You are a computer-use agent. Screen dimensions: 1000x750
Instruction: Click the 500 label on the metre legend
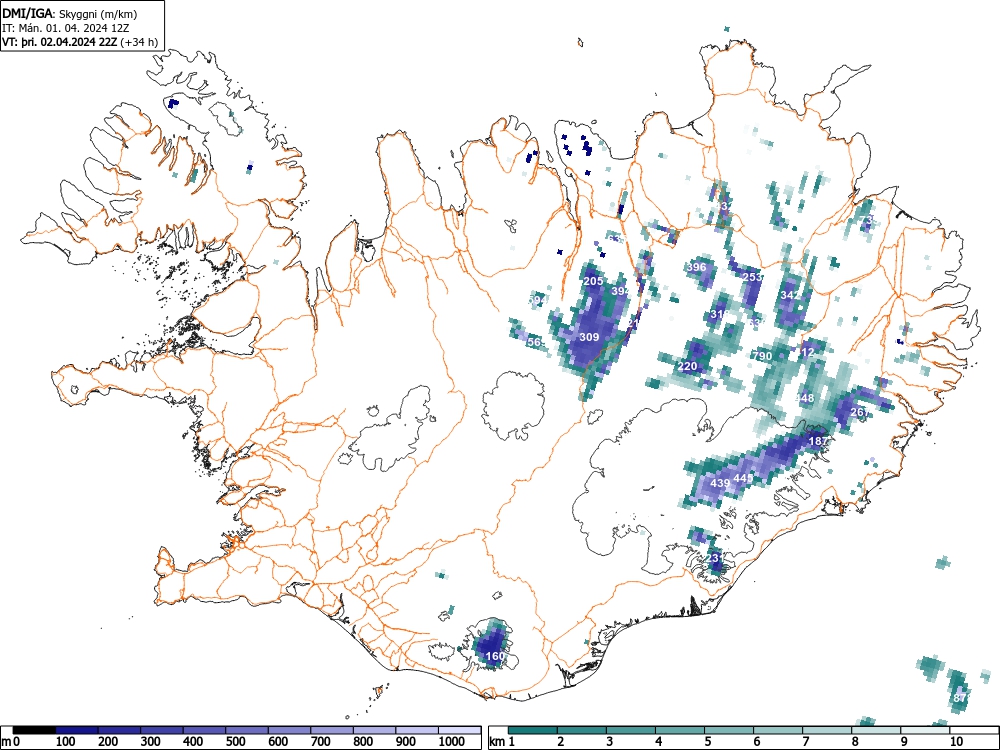coord(235,742)
